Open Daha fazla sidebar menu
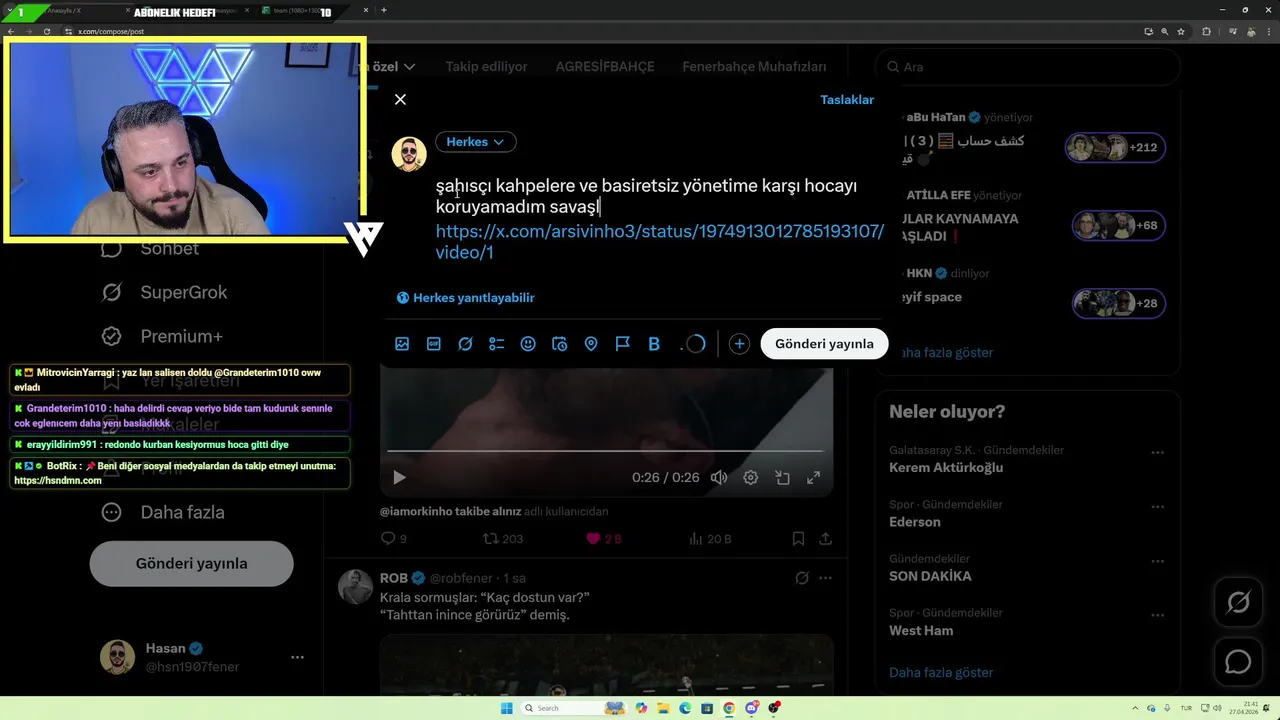Image resolution: width=1280 pixels, height=720 pixels. tap(163, 512)
